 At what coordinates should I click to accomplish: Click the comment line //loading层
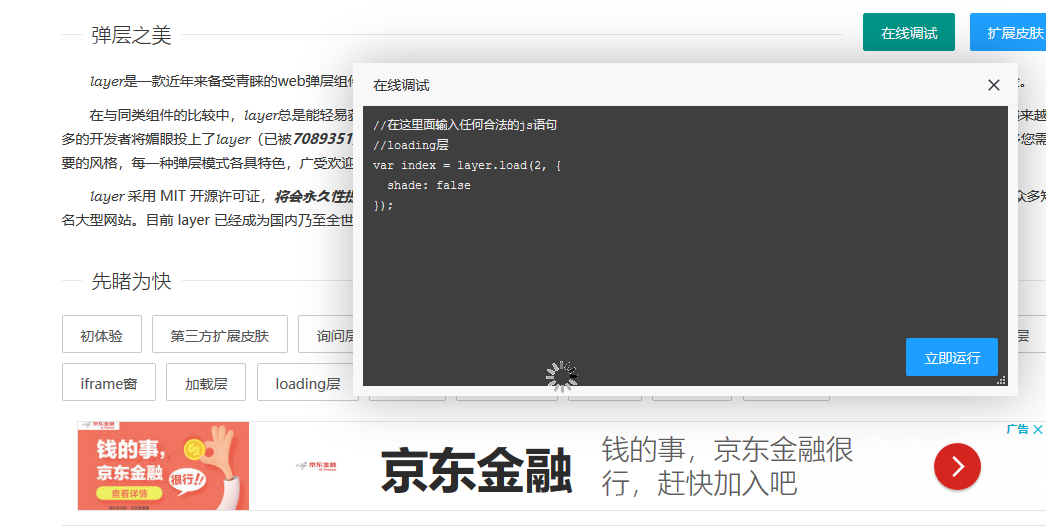coord(411,145)
